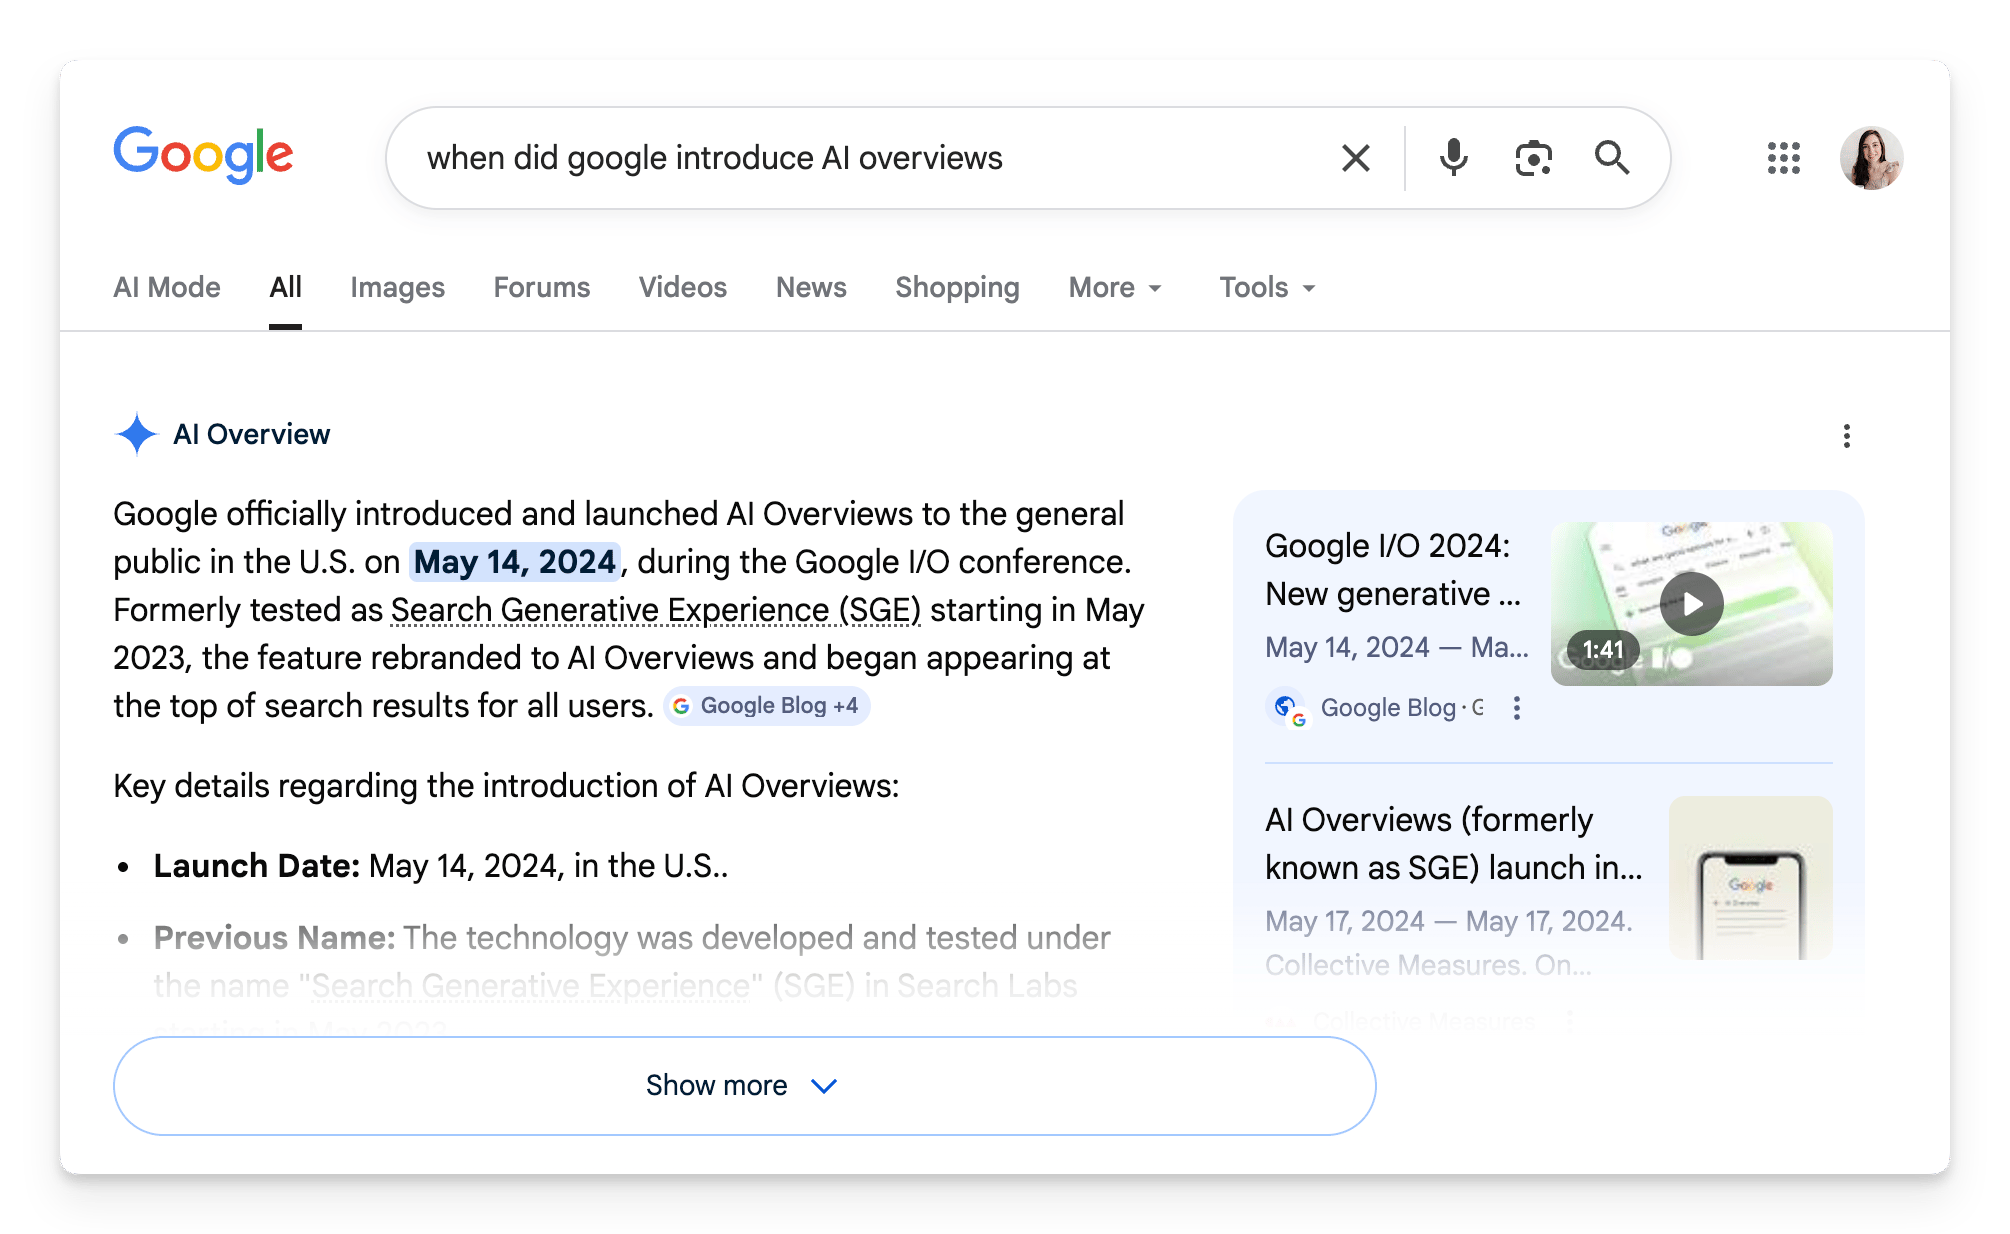Screen dimensions: 2010x1234
Task: Open Search Generative Experience (SGE) link
Action: click(655, 610)
